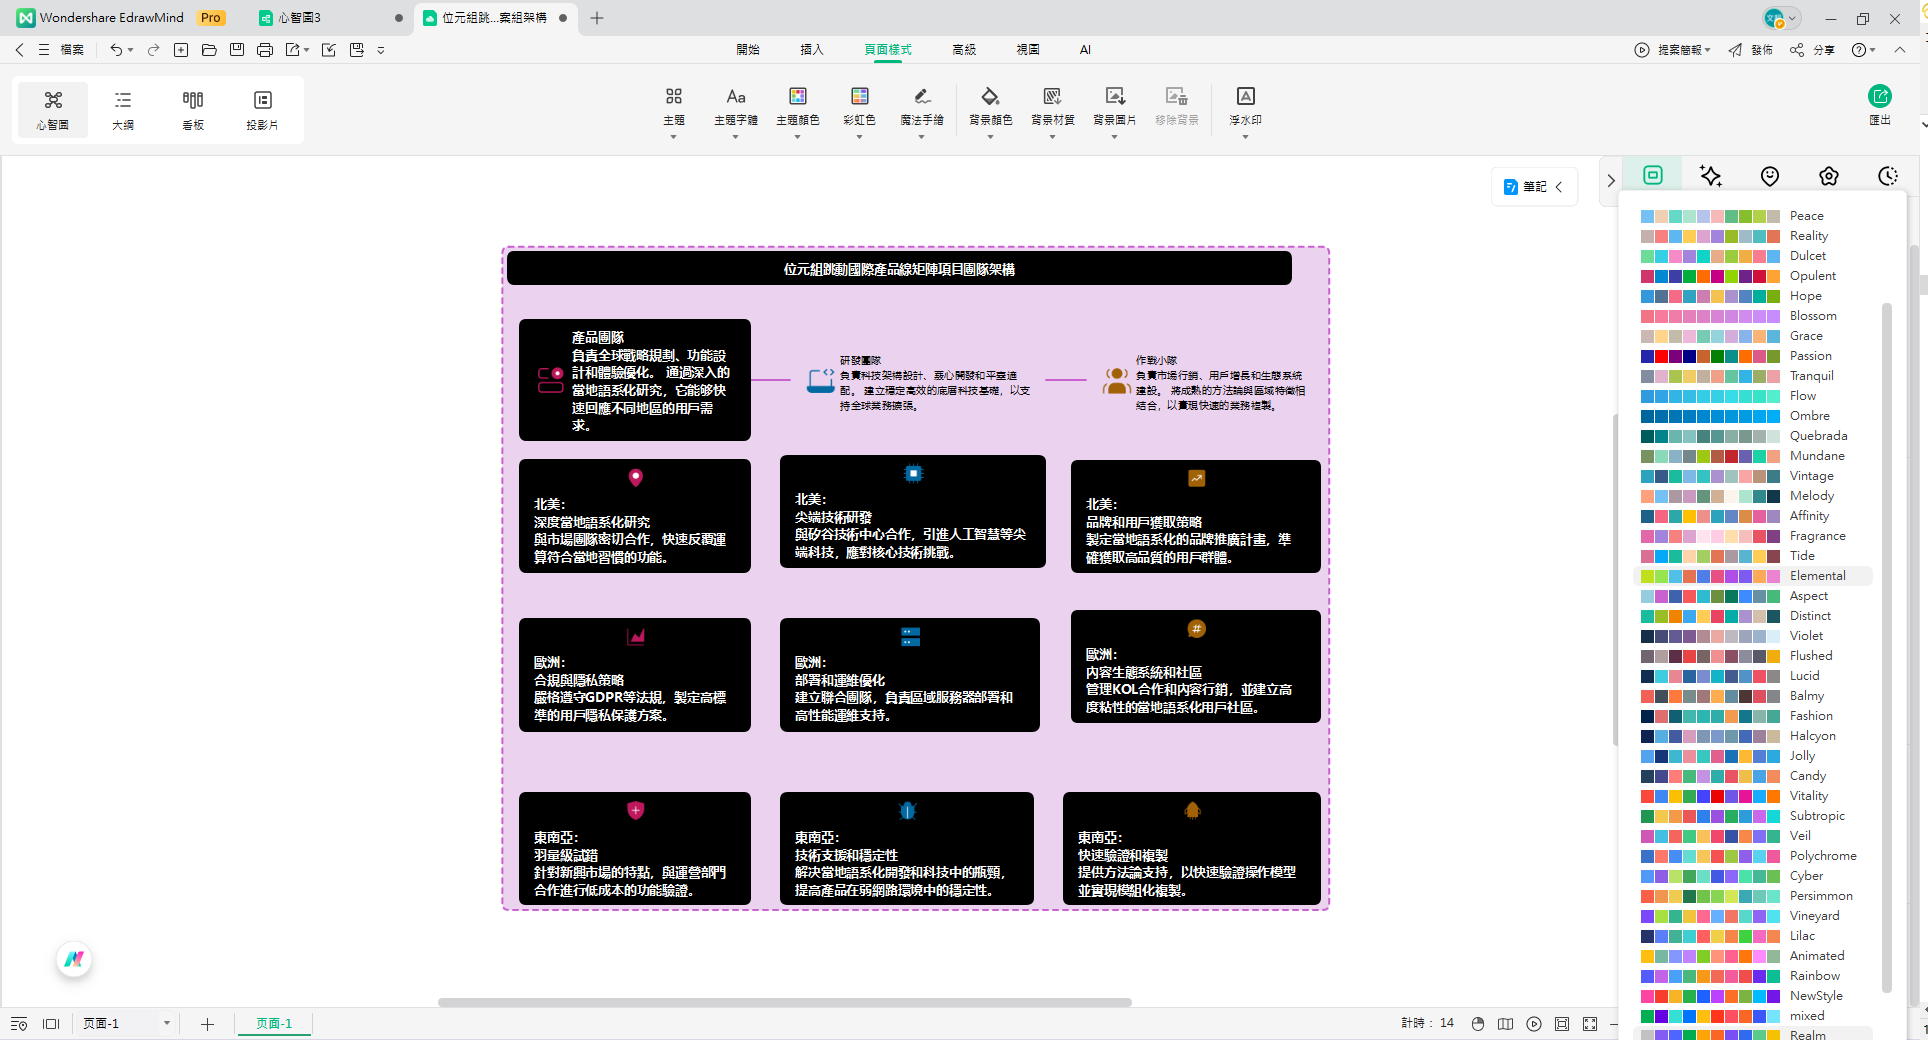This screenshot has width=1928, height=1040.
Task: Click the 魔法手繪 hand-drawn style icon
Action: tap(921, 97)
